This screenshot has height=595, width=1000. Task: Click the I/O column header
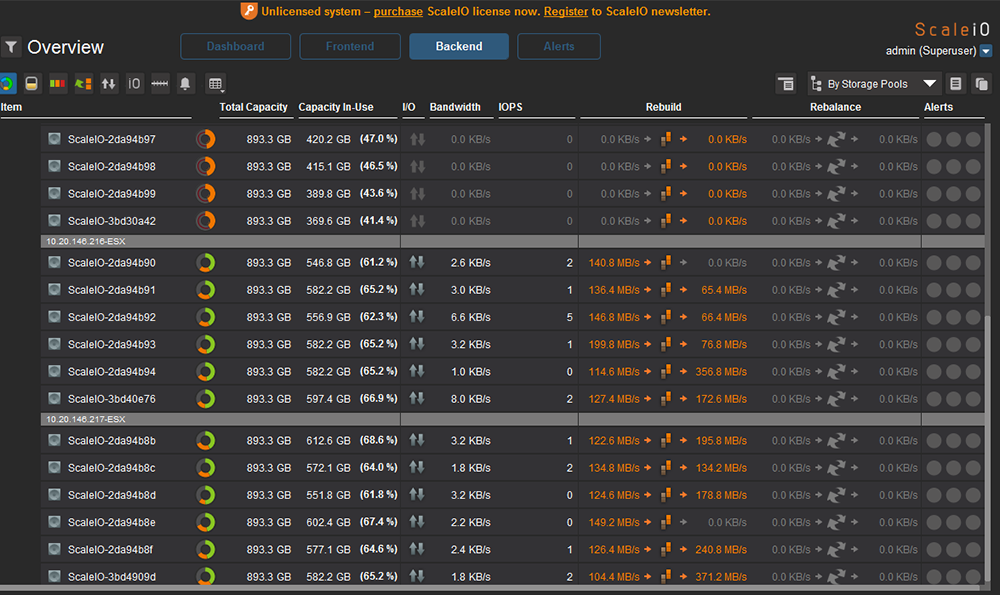pyautogui.click(x=409, y=107)
